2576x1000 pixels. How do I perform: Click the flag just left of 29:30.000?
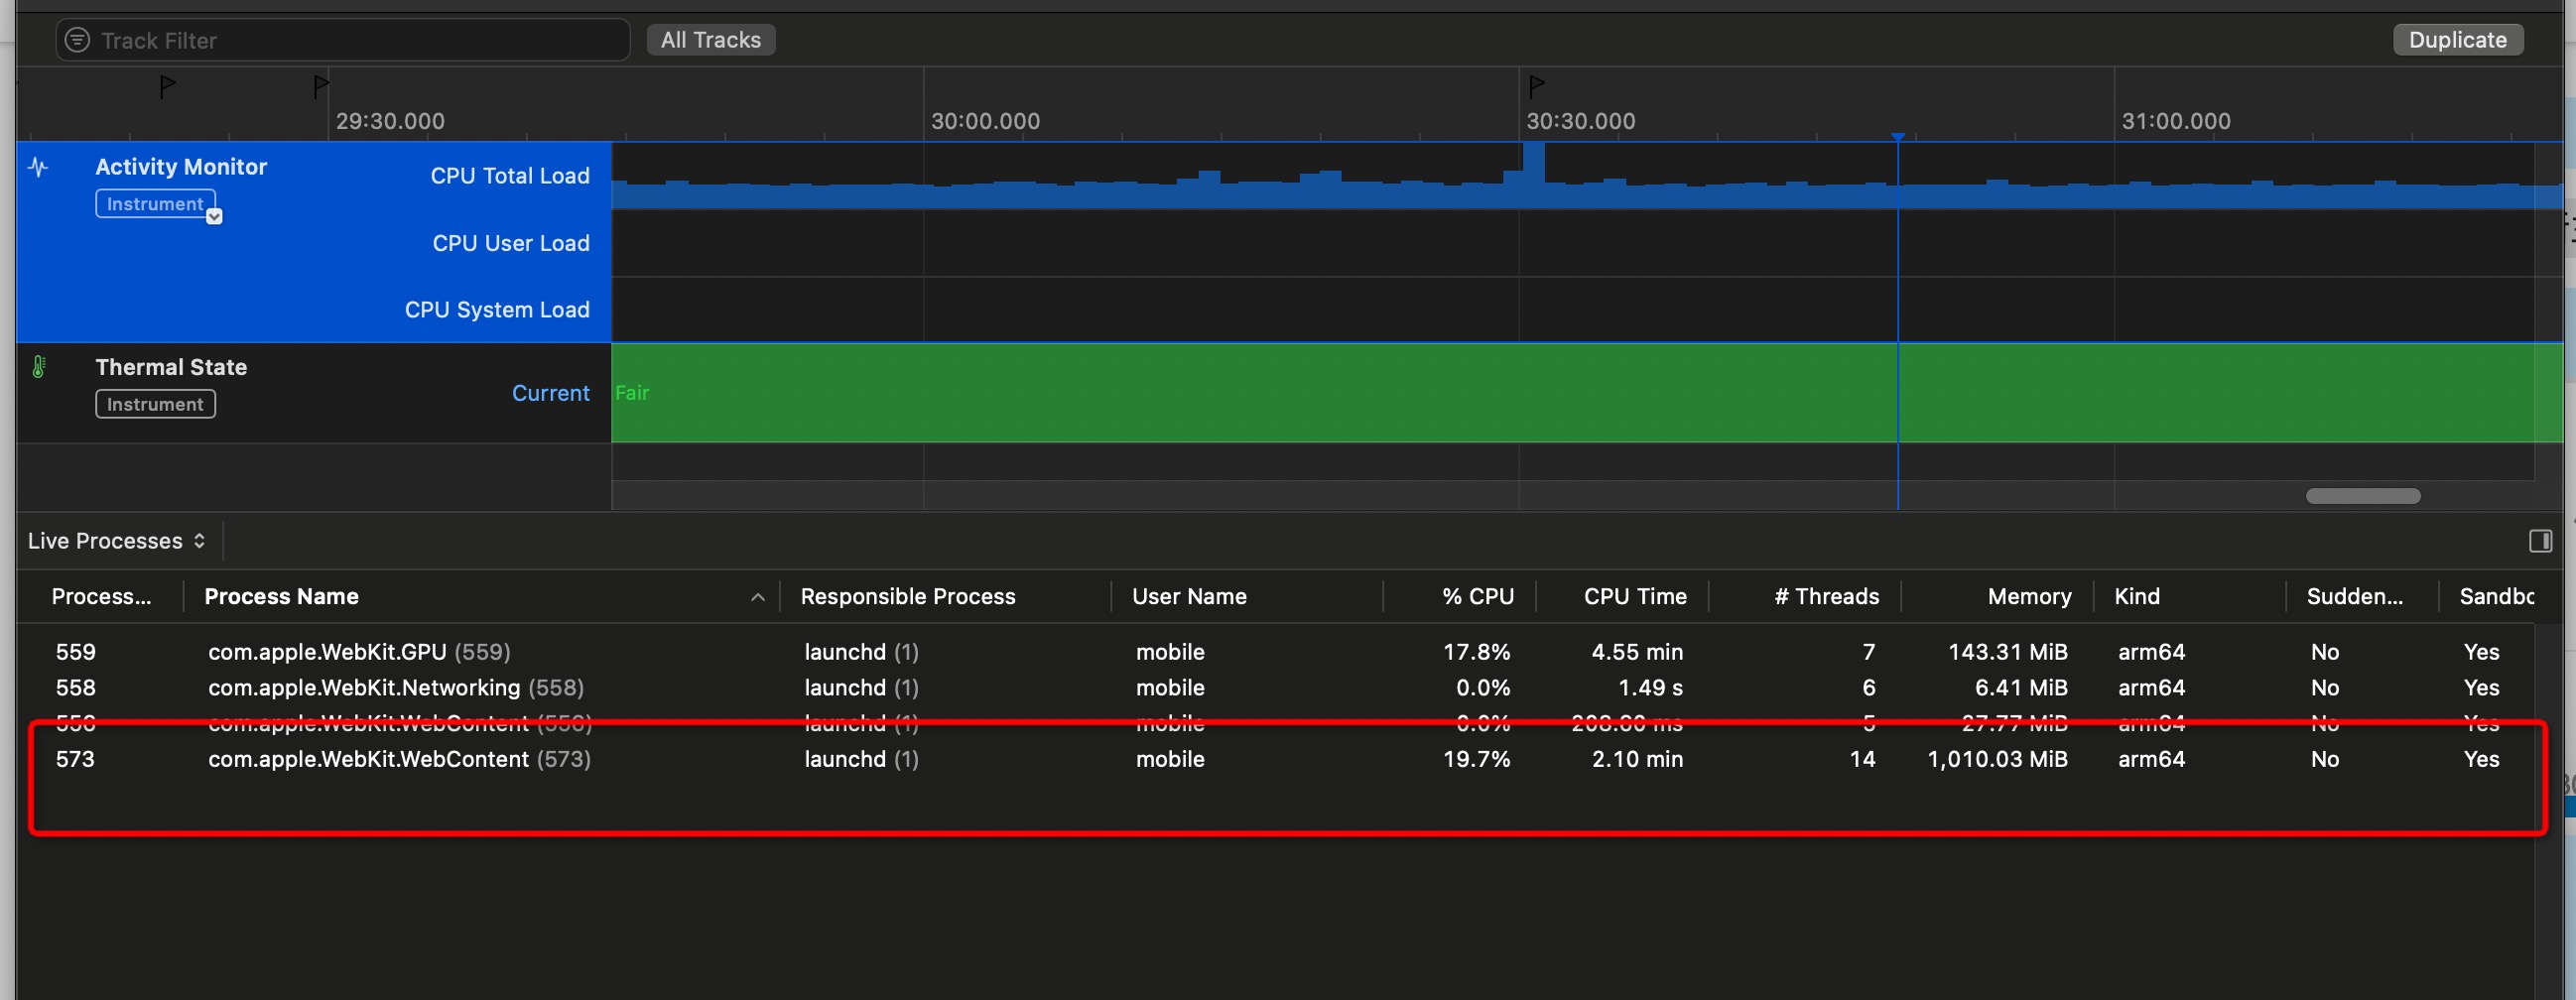tap(320, 86)
